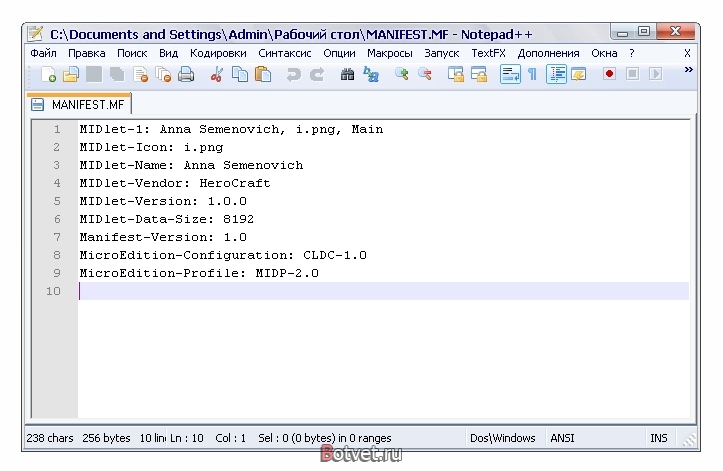
Task: Maximize the Notepad++ window
Action: pos(644,32)
